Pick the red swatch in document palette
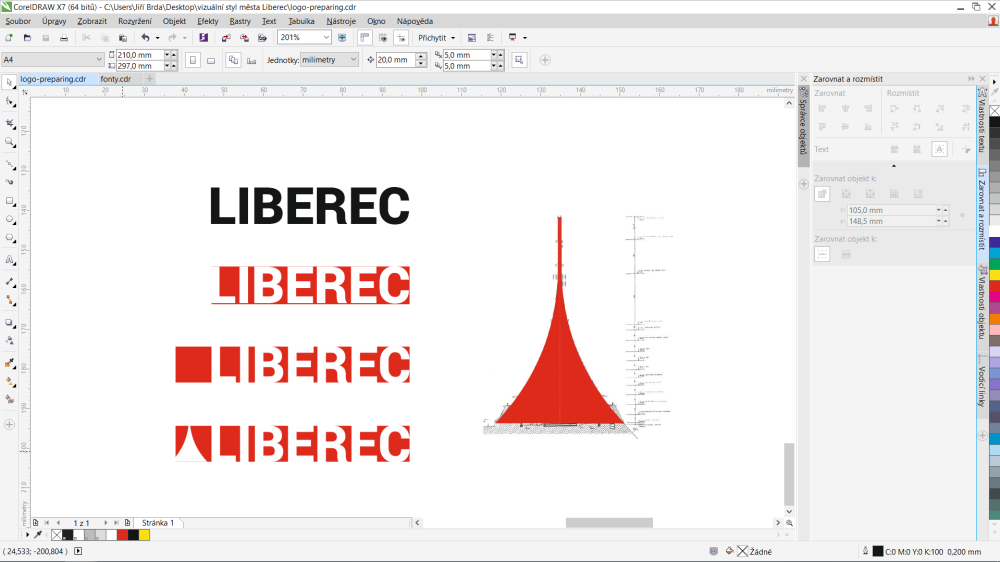 coord(122,535)
